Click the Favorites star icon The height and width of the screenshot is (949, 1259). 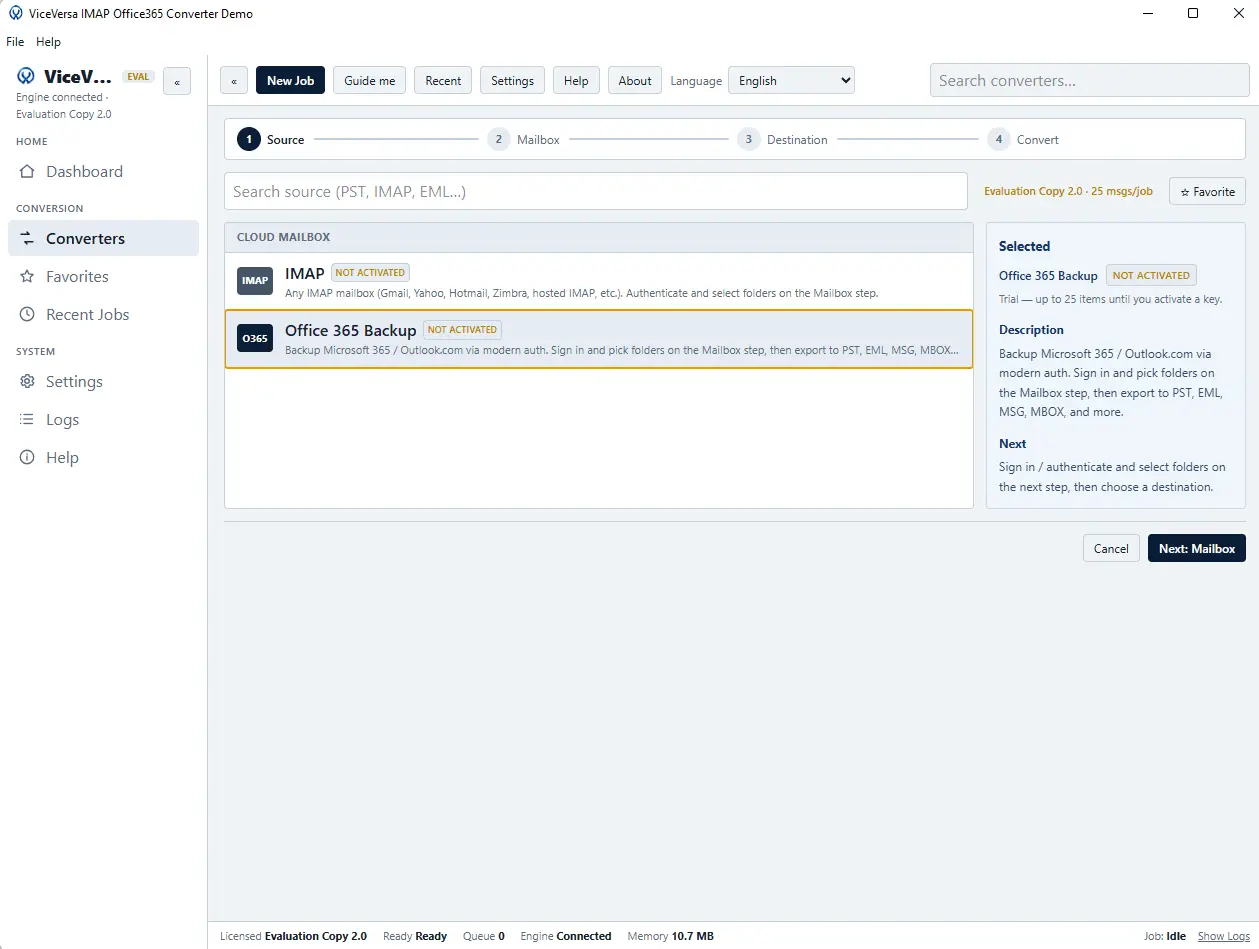(27, 277)
